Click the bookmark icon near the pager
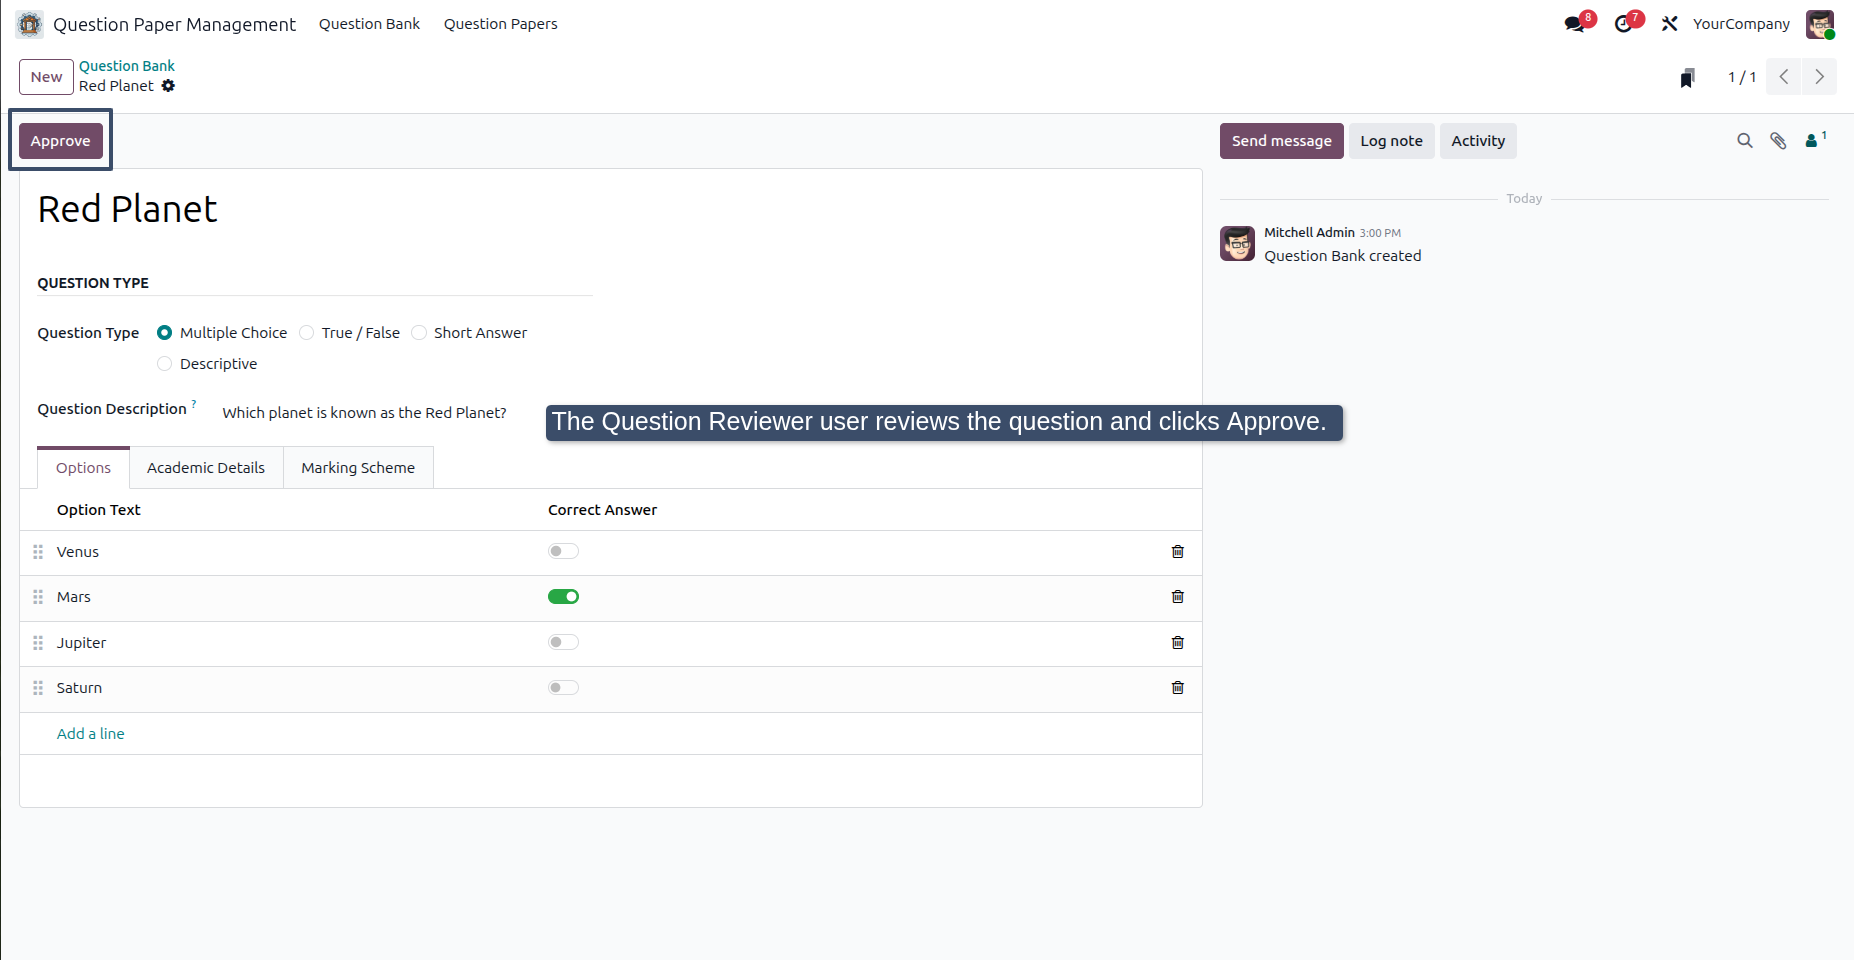The width and height of the screenshot is (1854, 960). [1688, 77]
